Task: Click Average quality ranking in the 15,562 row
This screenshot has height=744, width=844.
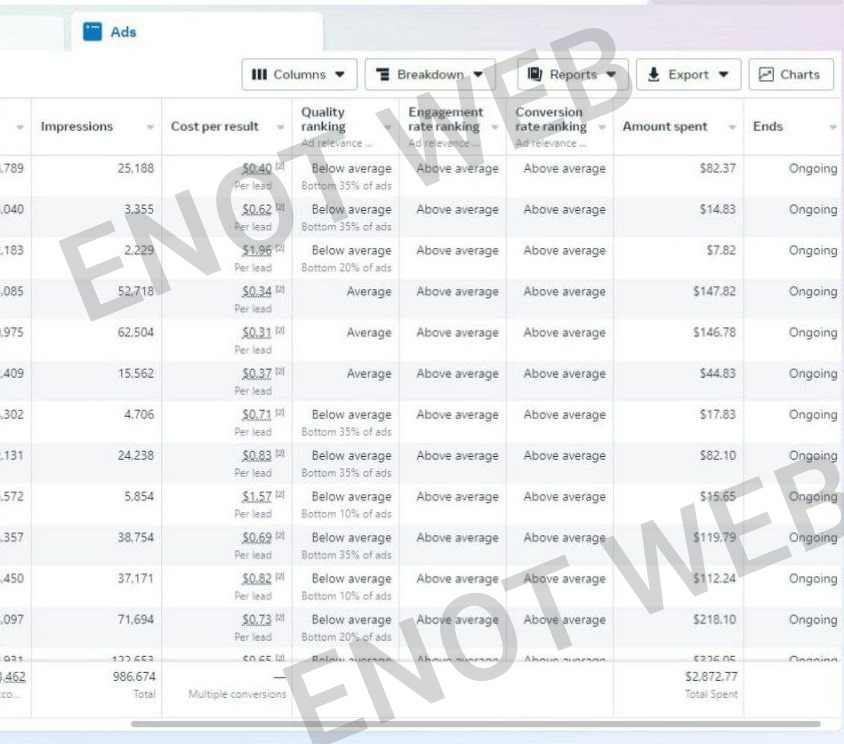Action: click(369, 374)
